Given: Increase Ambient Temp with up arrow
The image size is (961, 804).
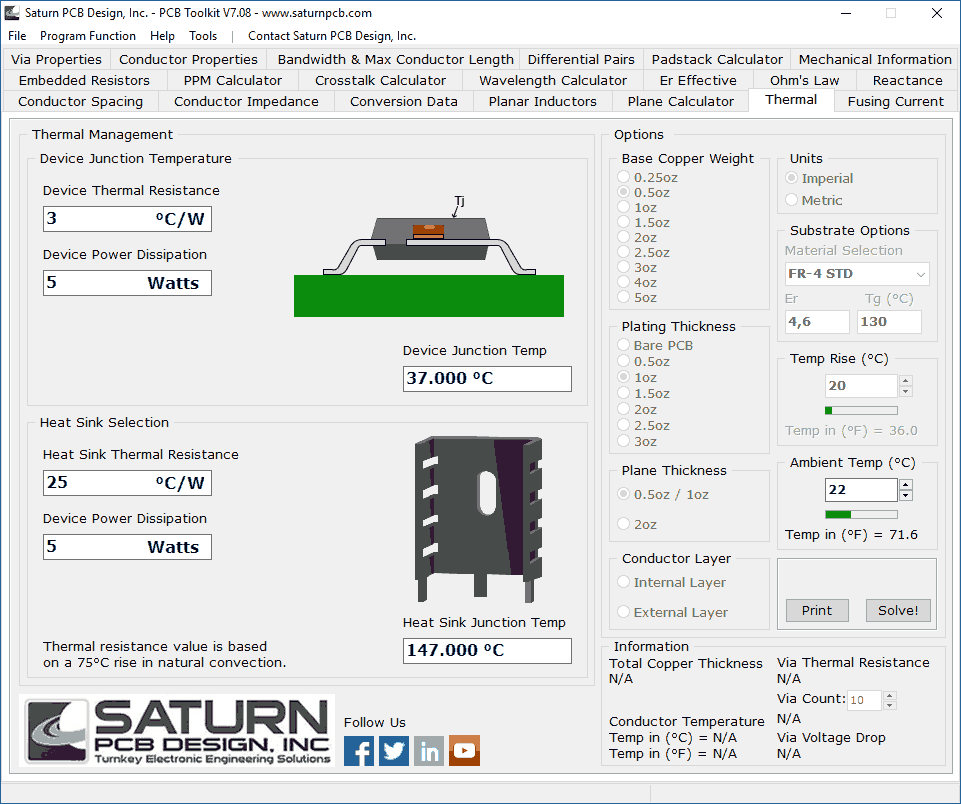Looking at the screenshot, I should click(906, 485).
